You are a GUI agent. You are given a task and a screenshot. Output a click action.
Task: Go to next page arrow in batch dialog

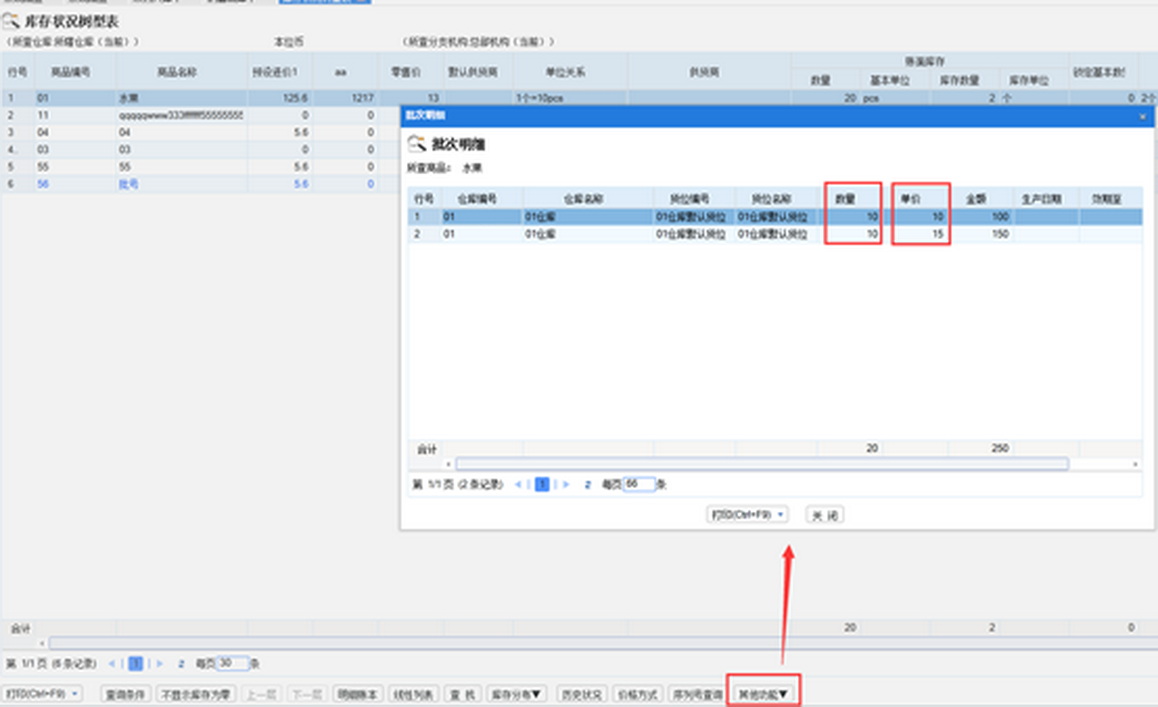tap(565, 484)
